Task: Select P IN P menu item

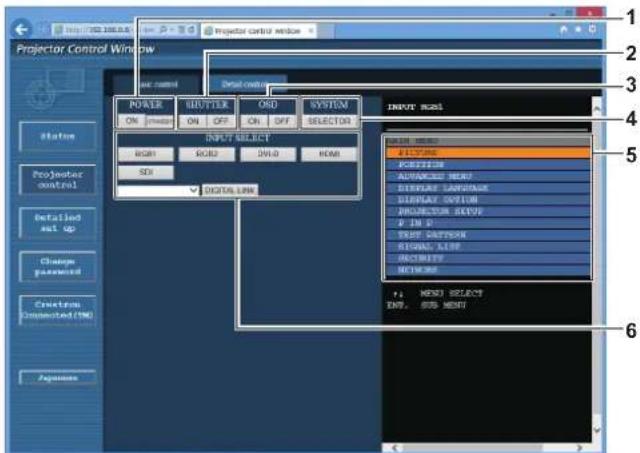Action: pyautogui.click(x=488, y=223)
